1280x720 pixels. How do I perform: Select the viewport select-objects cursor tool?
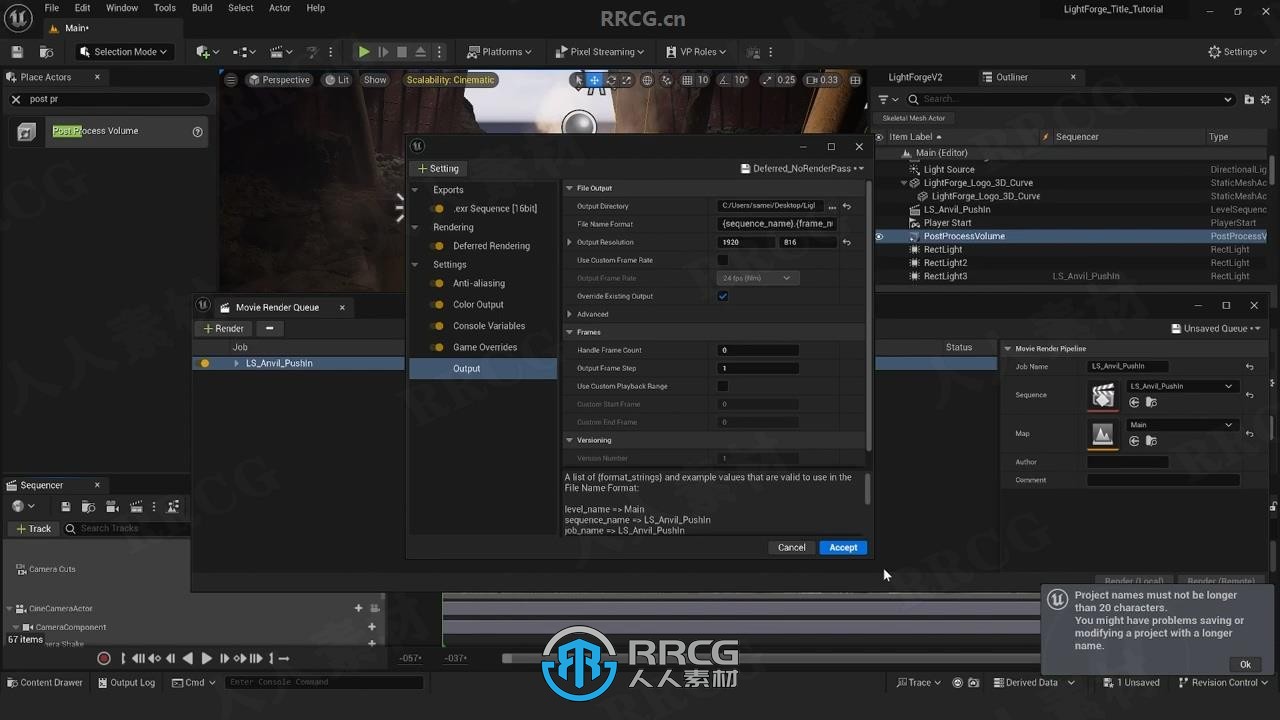pyautogui.click(x=577, y=80)
